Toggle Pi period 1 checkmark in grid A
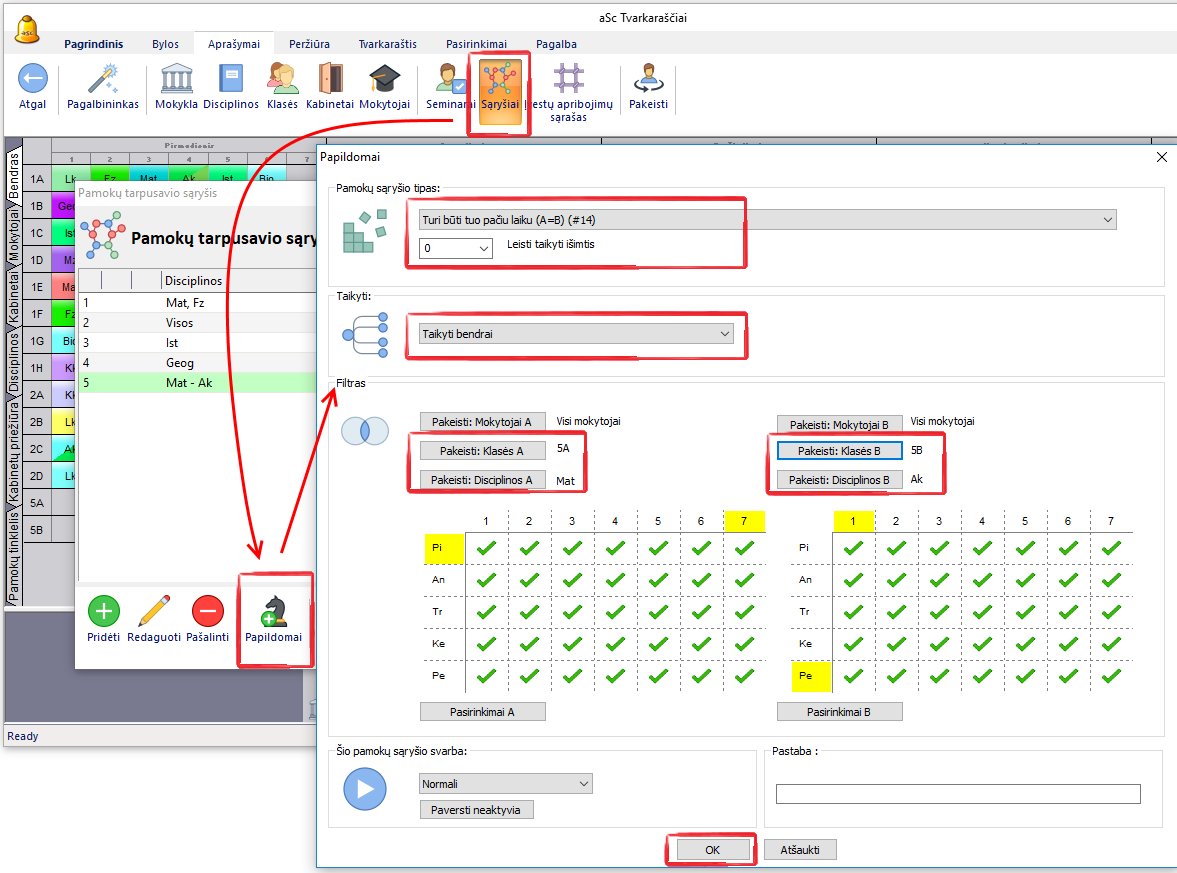The image size is (1177, 873). pos(486,548)
